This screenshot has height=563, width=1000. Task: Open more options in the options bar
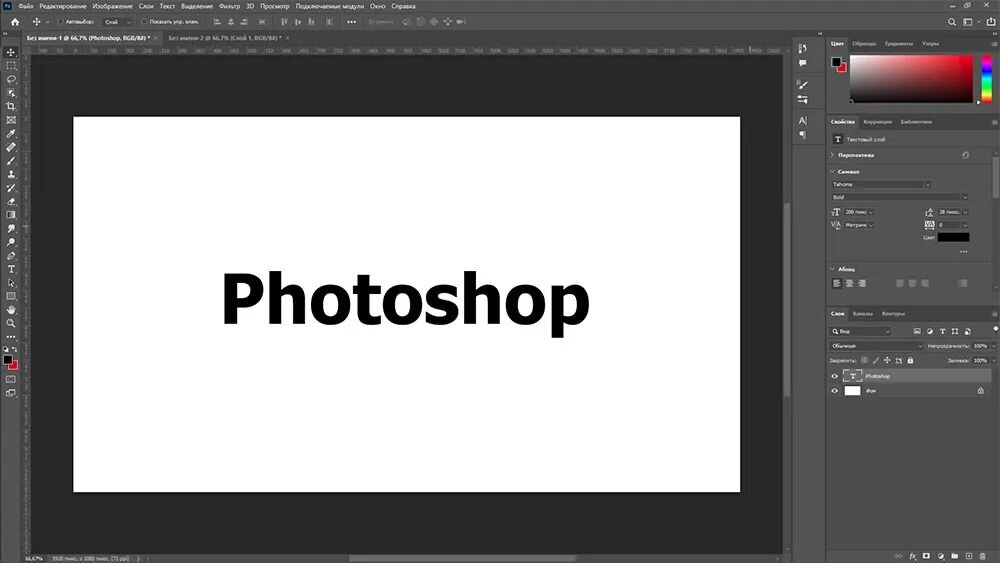pos(351,22)
